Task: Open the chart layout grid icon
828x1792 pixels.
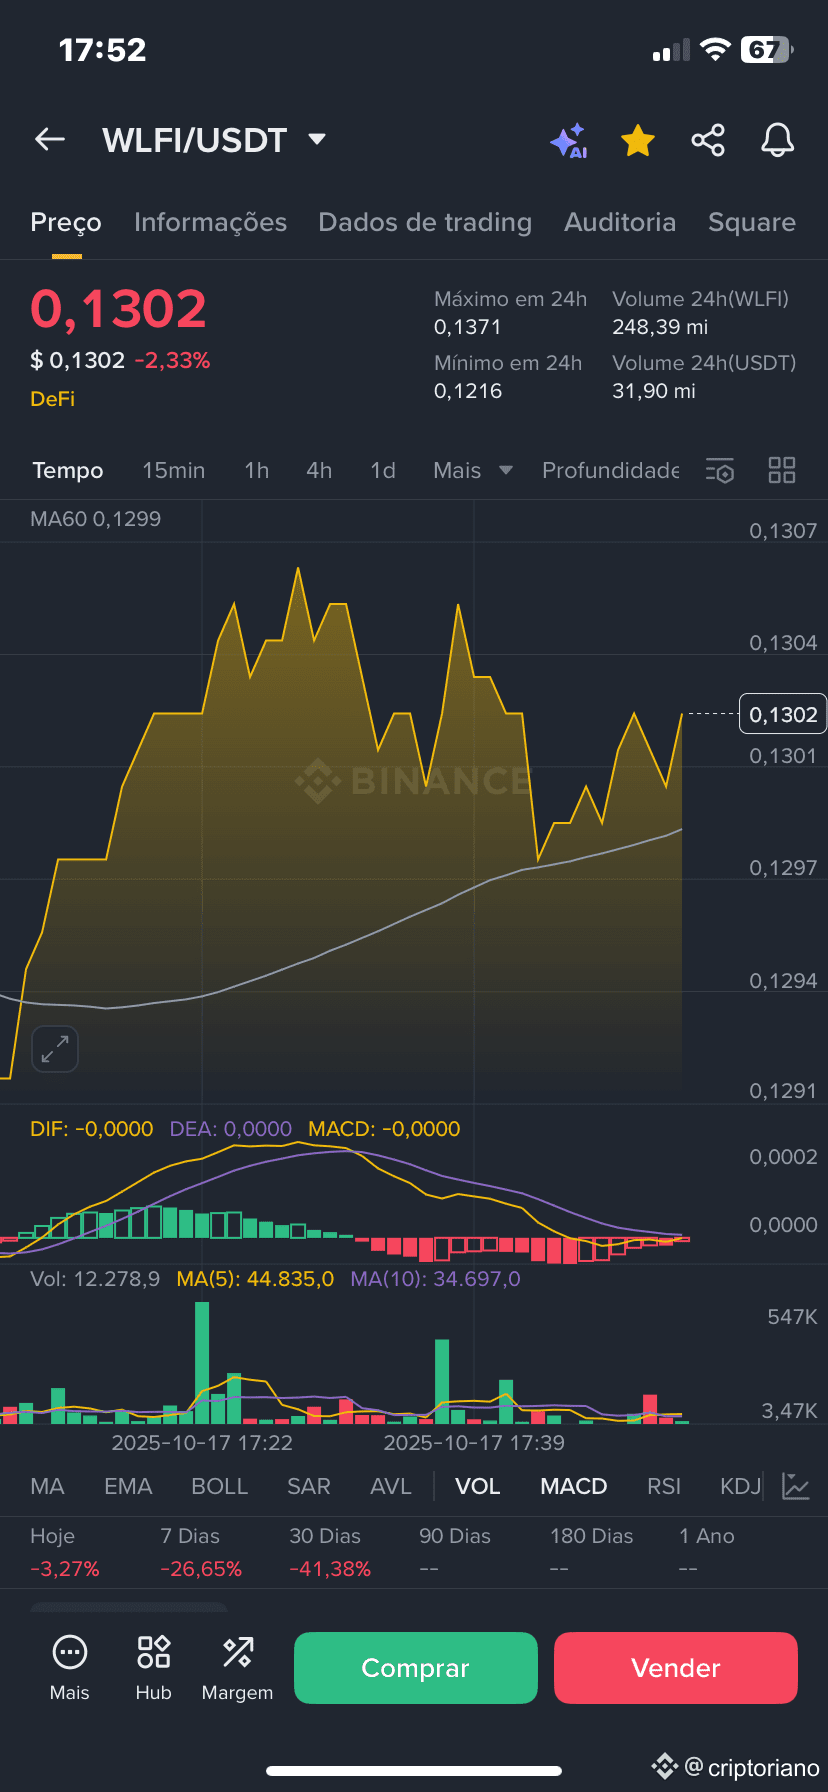Action: click(x=782, y=470)
